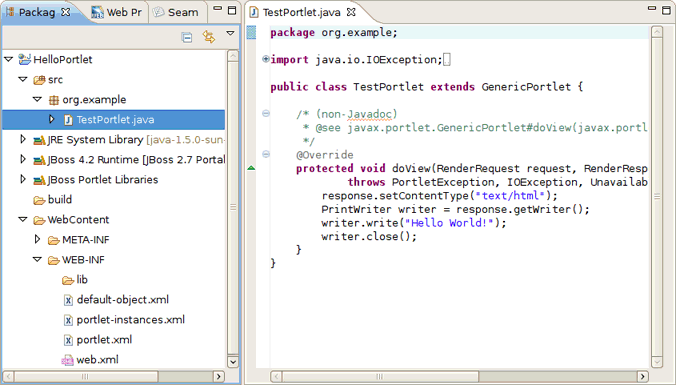Click the editor horizontal scrollbar thumb
676x385 pixels.
click(380, 376)
